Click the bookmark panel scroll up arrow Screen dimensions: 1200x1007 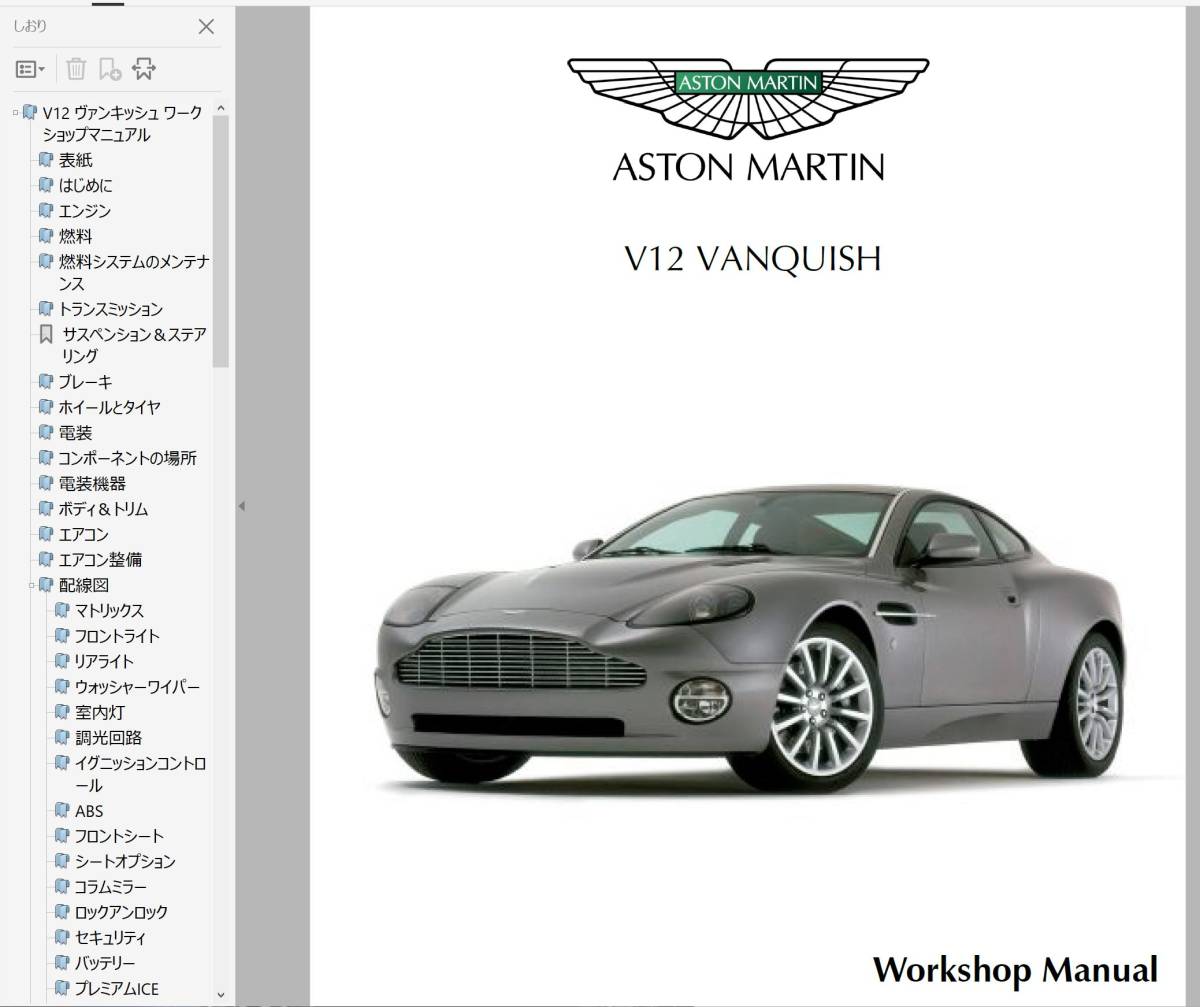[221, 109]
